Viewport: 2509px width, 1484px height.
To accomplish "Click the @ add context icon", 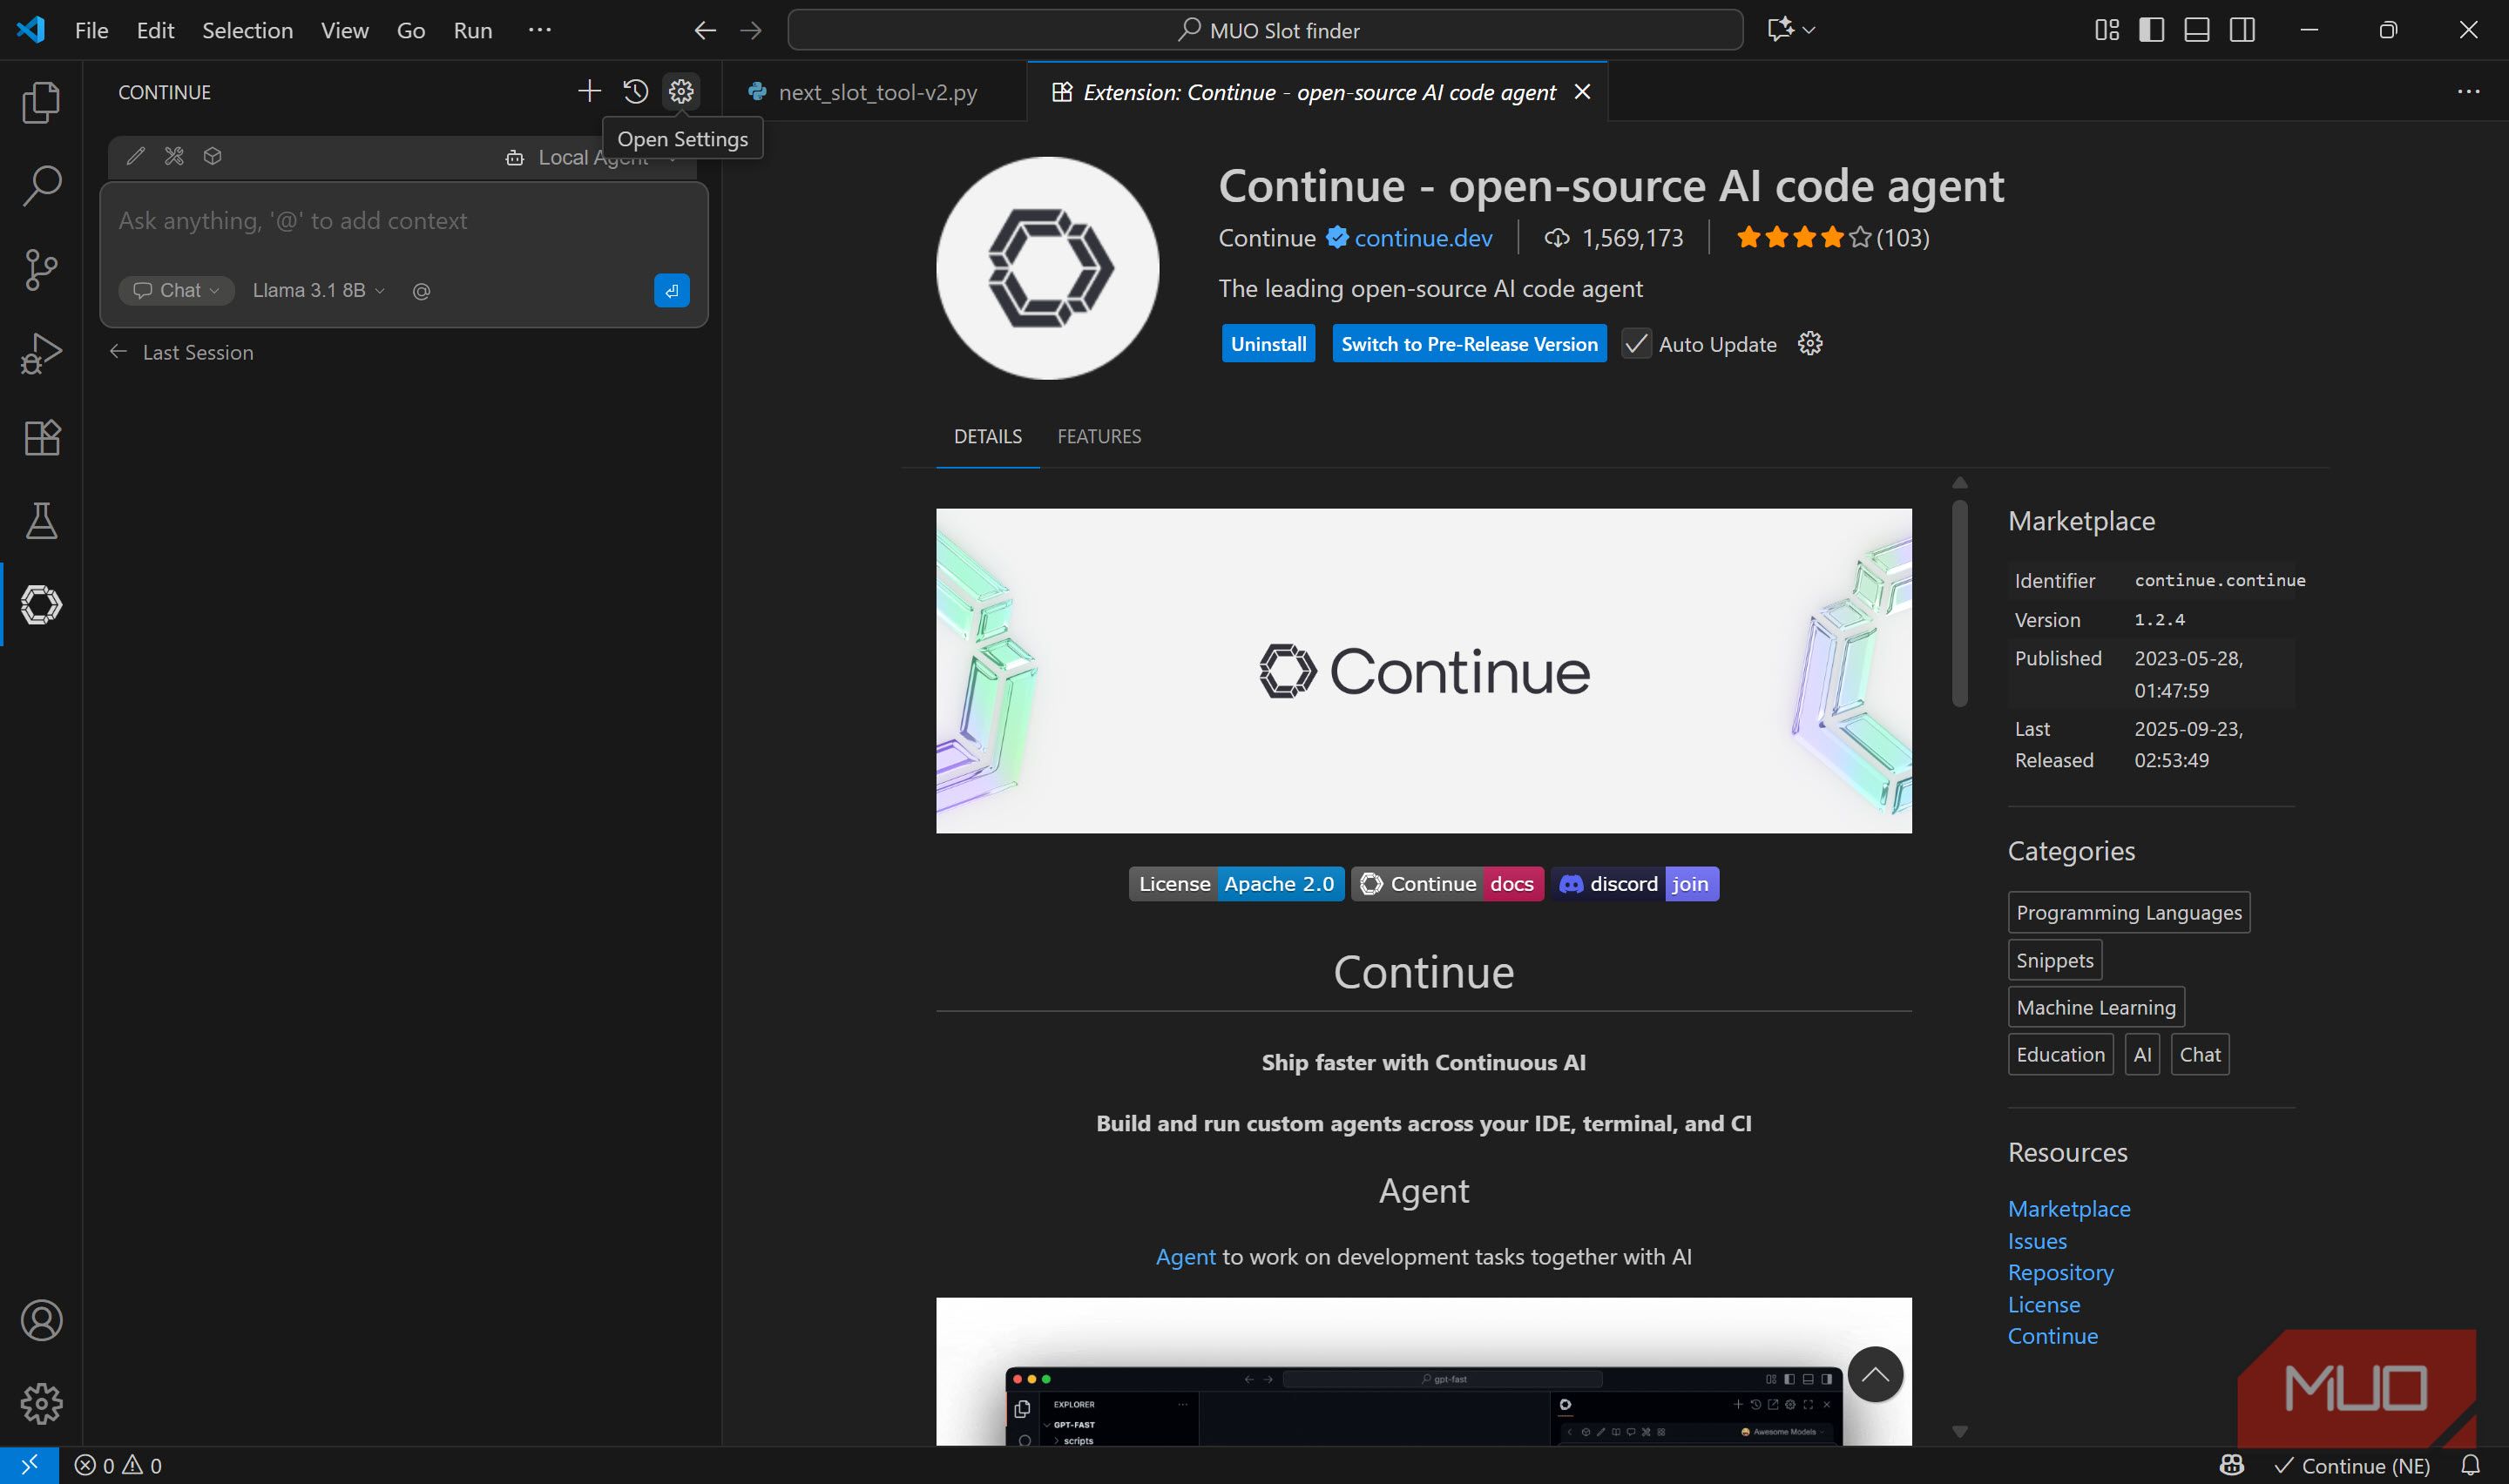I will tap(421, 291).
